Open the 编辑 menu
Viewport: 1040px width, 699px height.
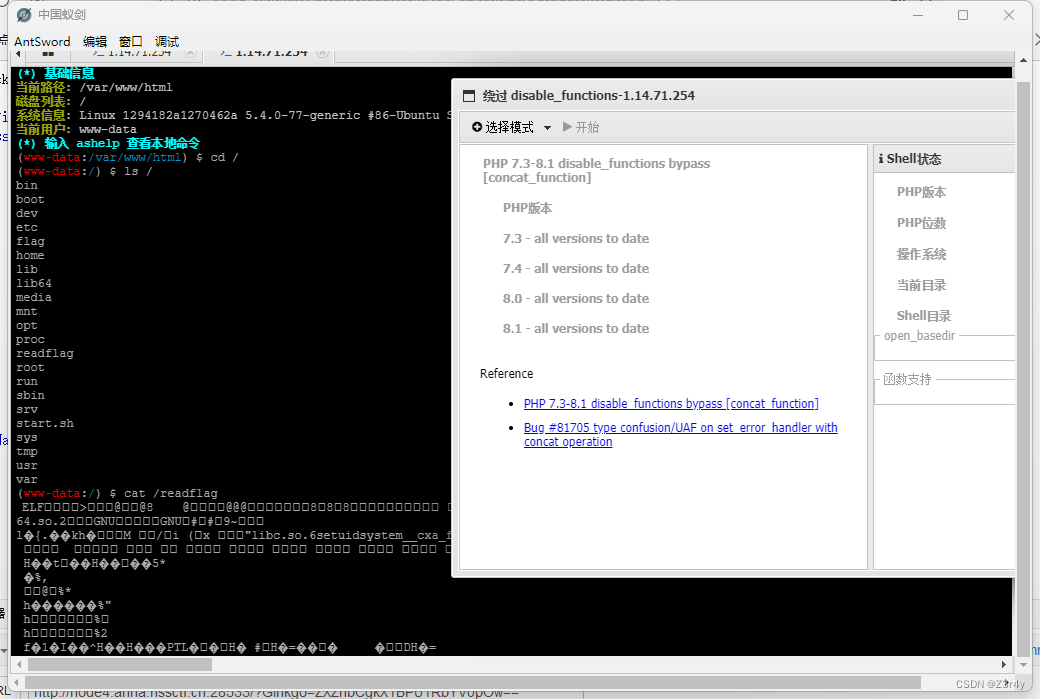(95, 41)
